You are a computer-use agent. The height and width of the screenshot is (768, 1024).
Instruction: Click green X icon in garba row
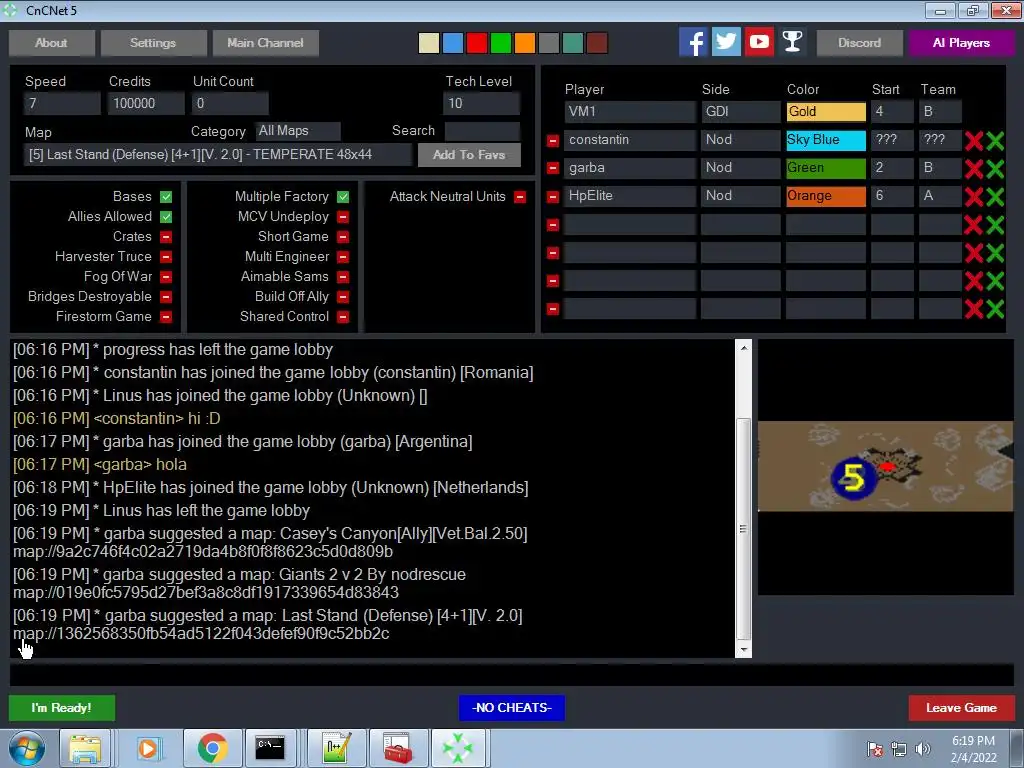[995, 168]
